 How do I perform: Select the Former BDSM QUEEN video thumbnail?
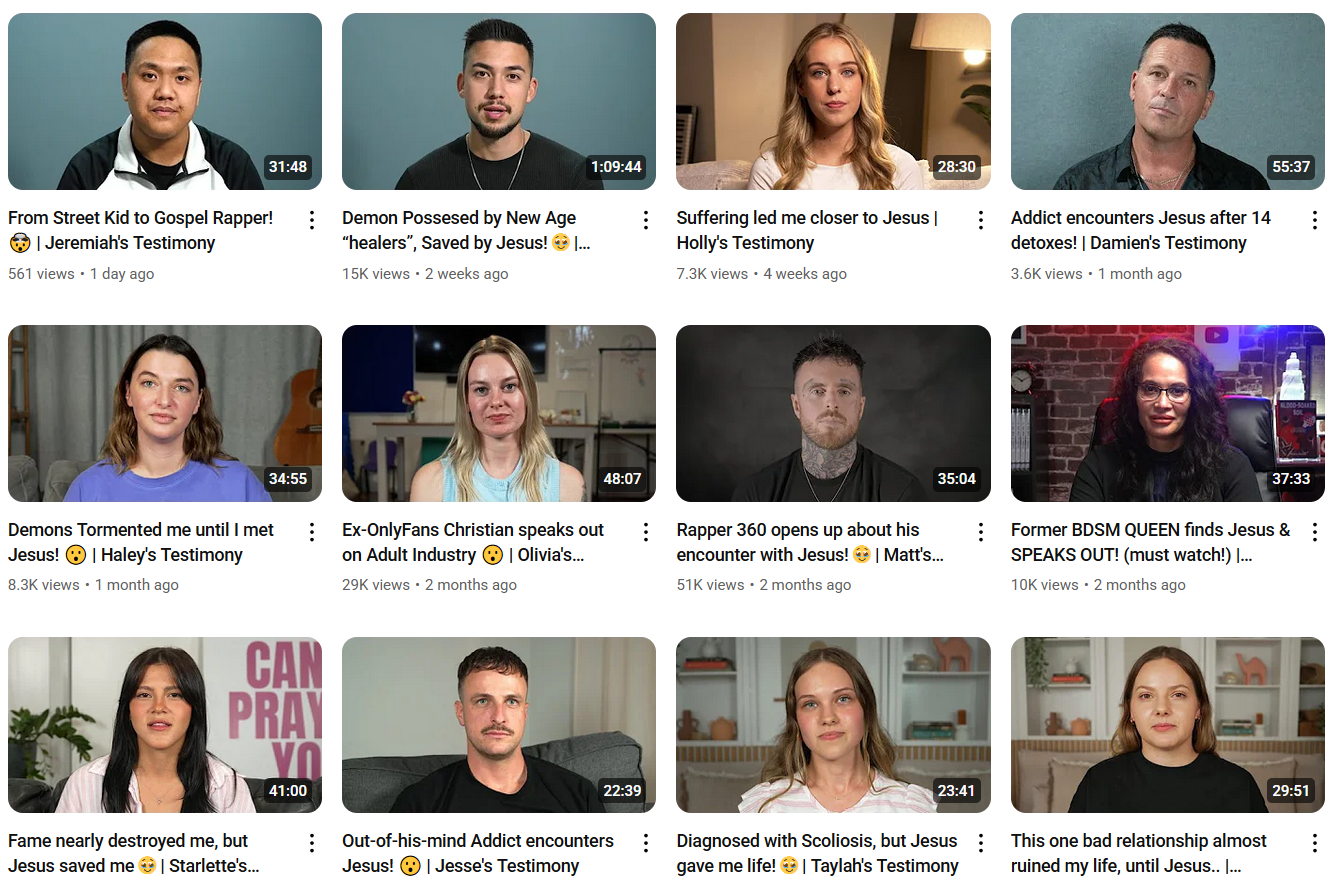coord(1168,413)
